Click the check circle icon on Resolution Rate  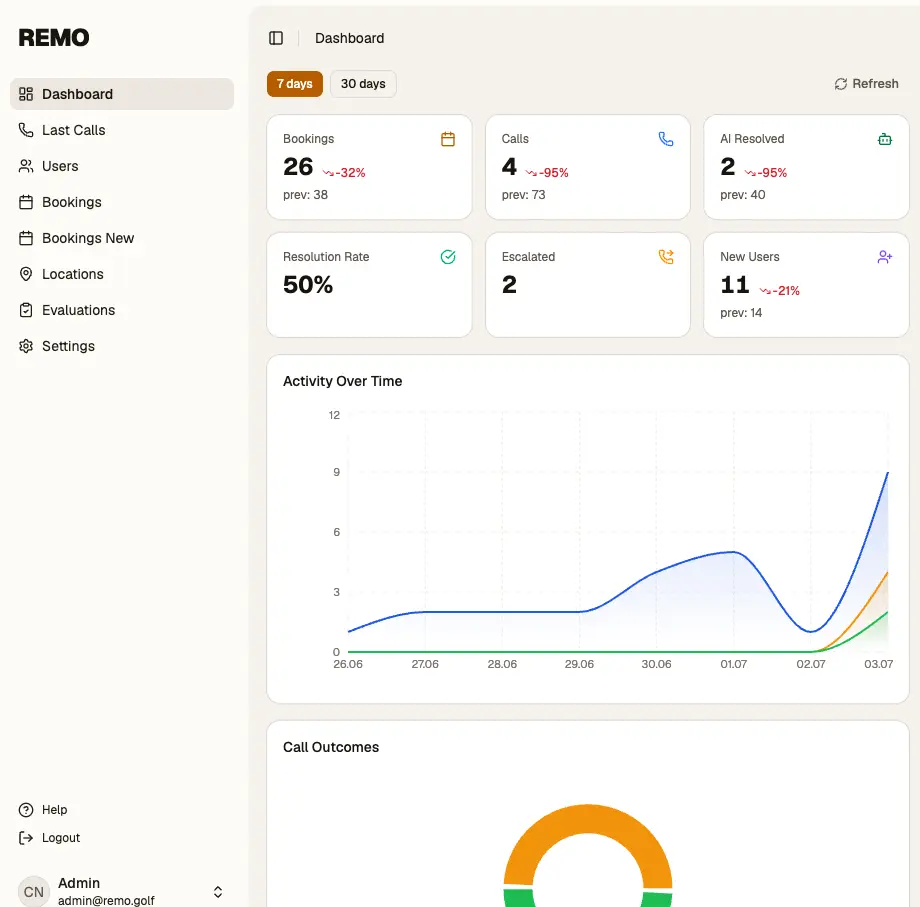coord(448,257)
